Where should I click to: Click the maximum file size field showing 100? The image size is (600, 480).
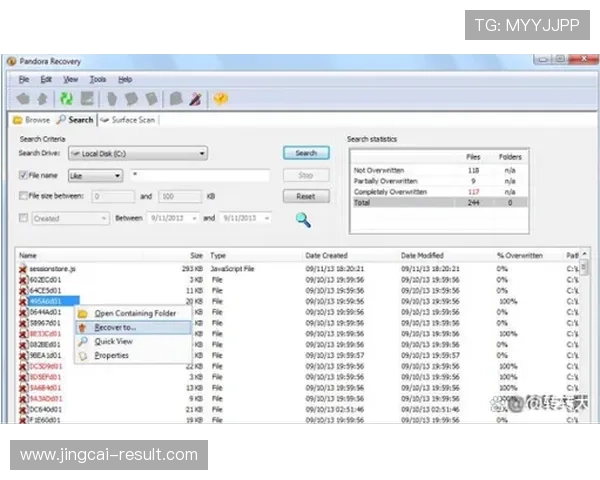pyautogui.click(x=180, y=196)
